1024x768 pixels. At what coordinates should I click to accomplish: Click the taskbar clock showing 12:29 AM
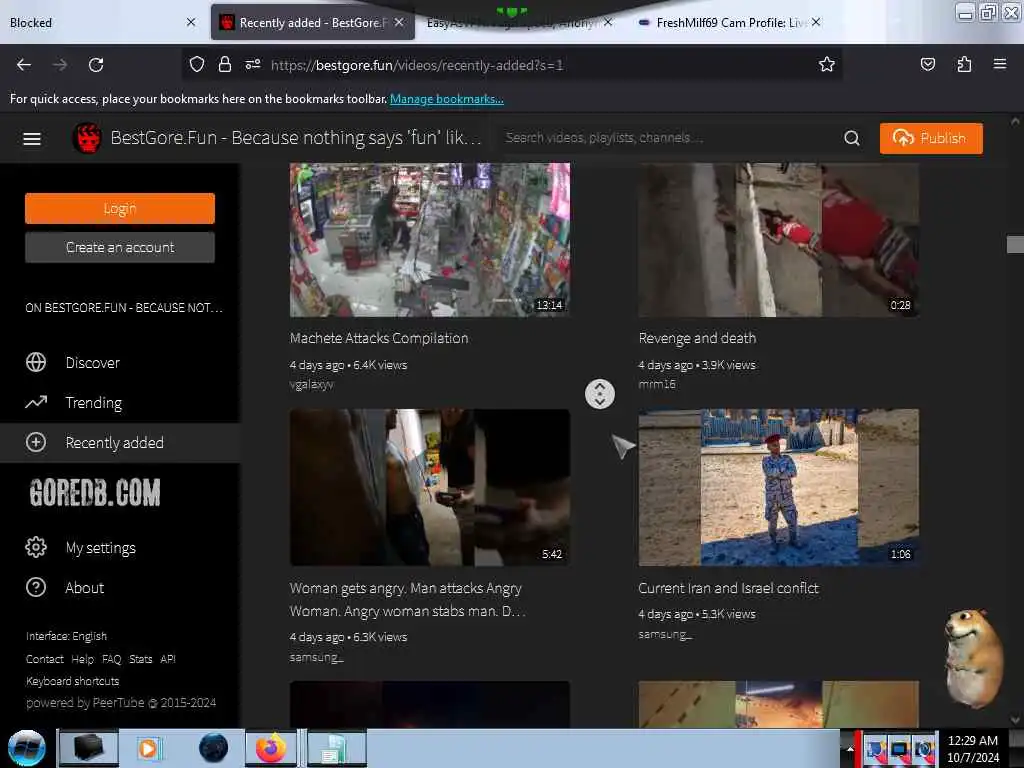point(972,748)
